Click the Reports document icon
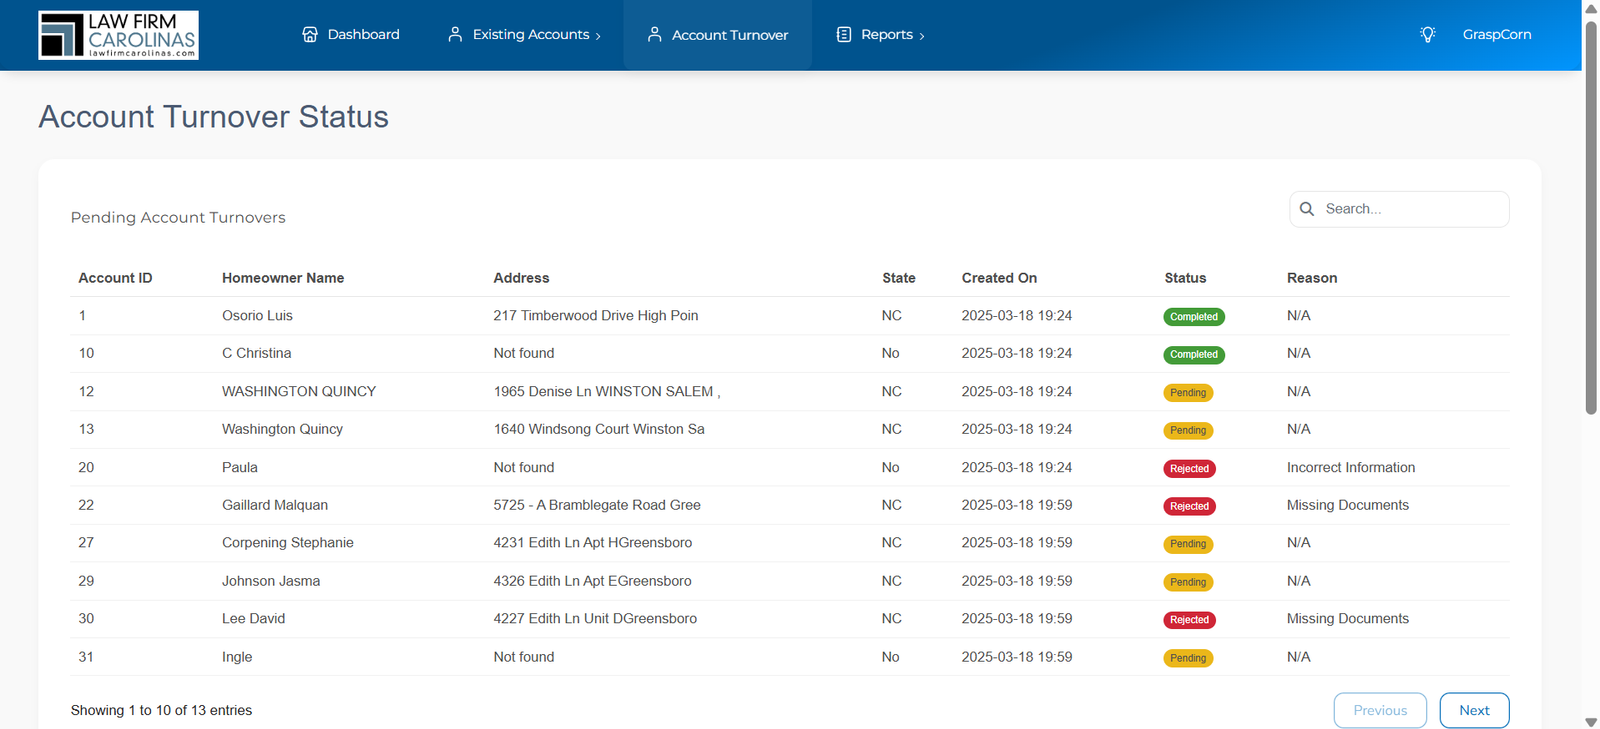Image resolution: width=1600 pixels, height=729 pixels. [844, 34]
